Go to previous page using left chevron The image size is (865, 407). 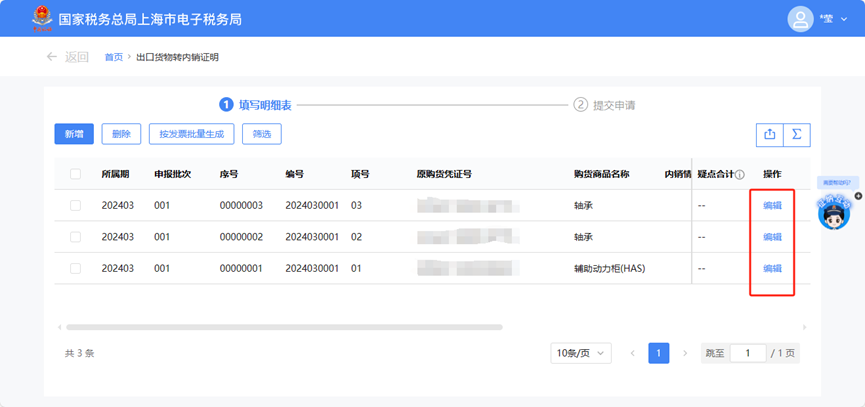point(632,353)
